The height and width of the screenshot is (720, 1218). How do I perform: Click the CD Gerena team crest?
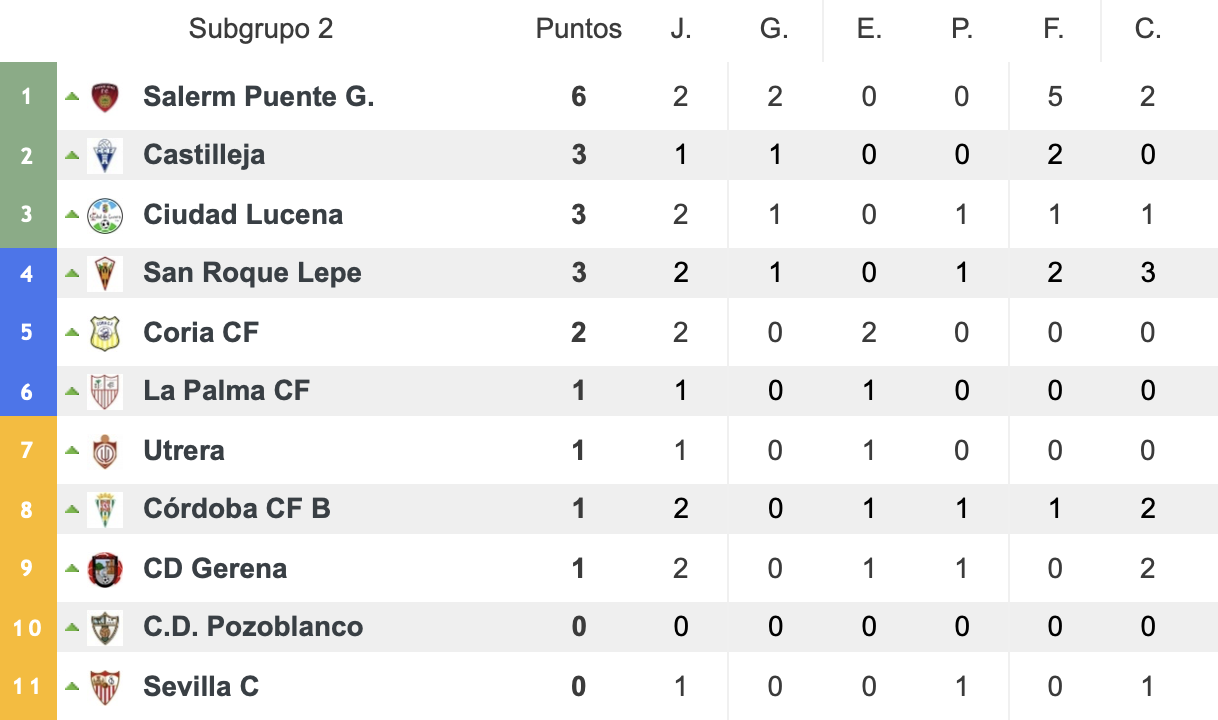[104, 569]
